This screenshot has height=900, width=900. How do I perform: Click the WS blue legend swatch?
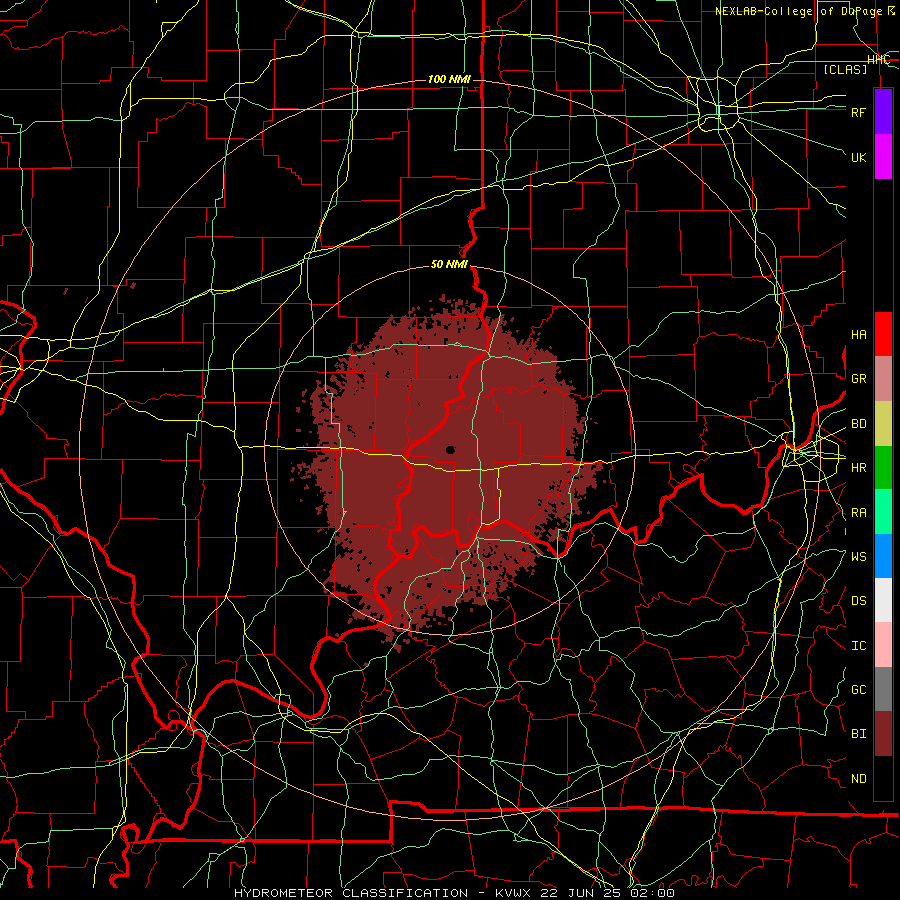coord(883,556)
